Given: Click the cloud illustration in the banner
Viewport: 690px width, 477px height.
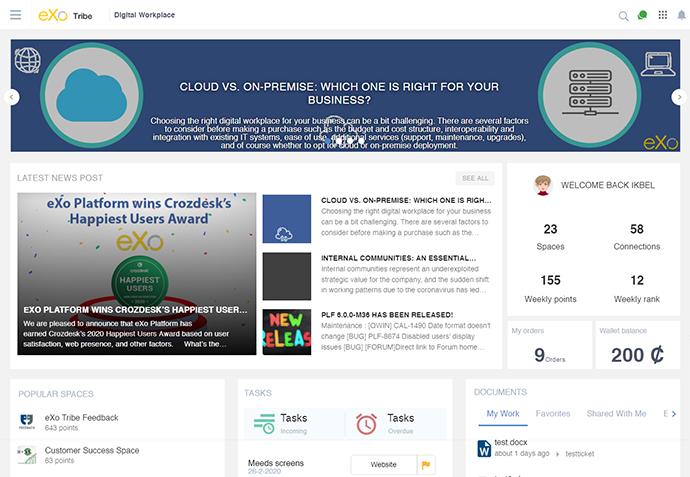Looking at the screenshot, I should click(92, 95).
